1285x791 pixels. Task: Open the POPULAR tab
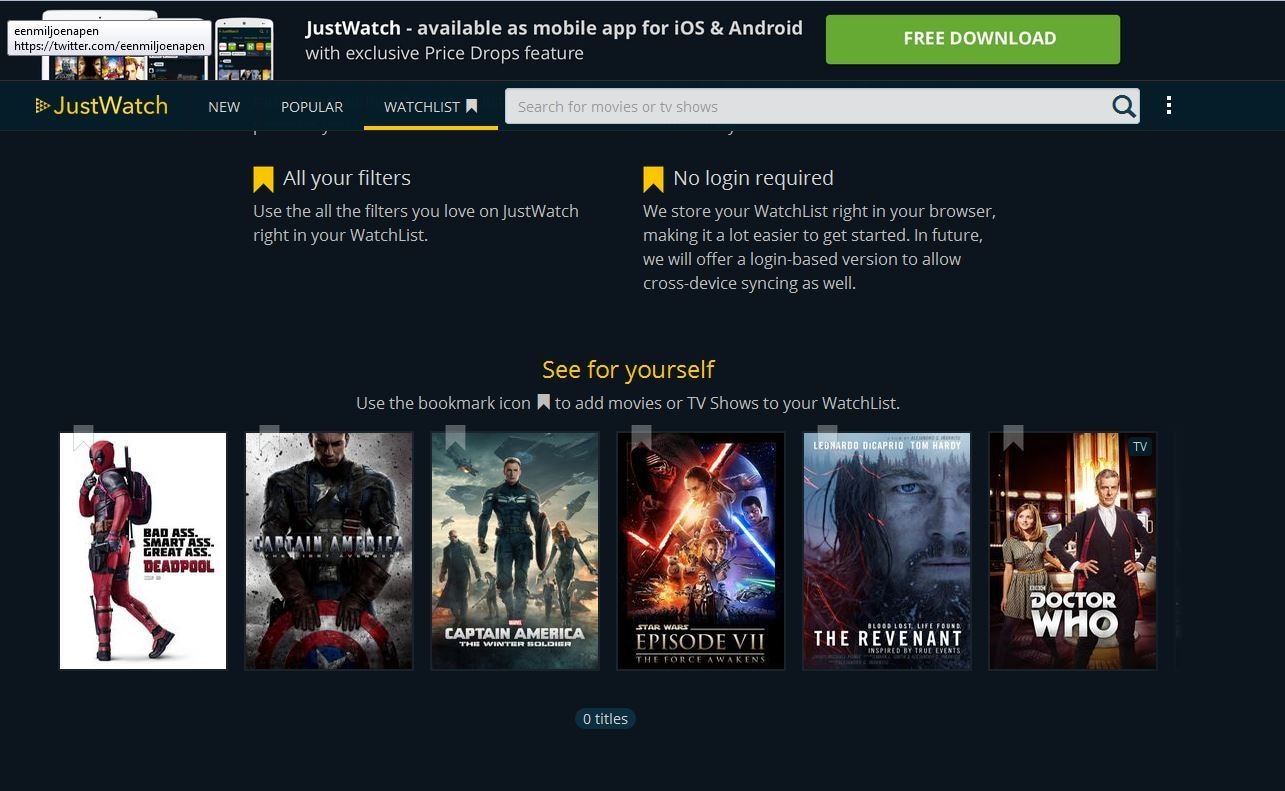312,106
